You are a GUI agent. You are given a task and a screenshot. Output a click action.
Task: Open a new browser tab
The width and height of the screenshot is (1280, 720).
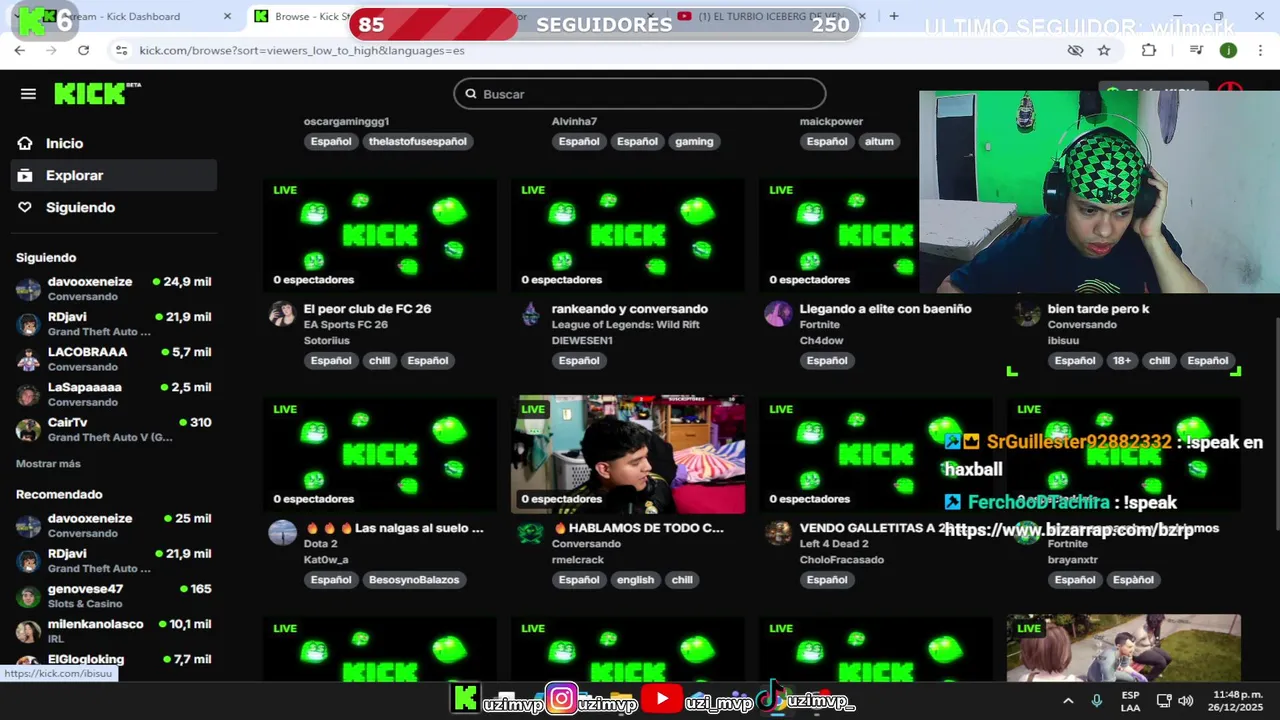[893, 16]
